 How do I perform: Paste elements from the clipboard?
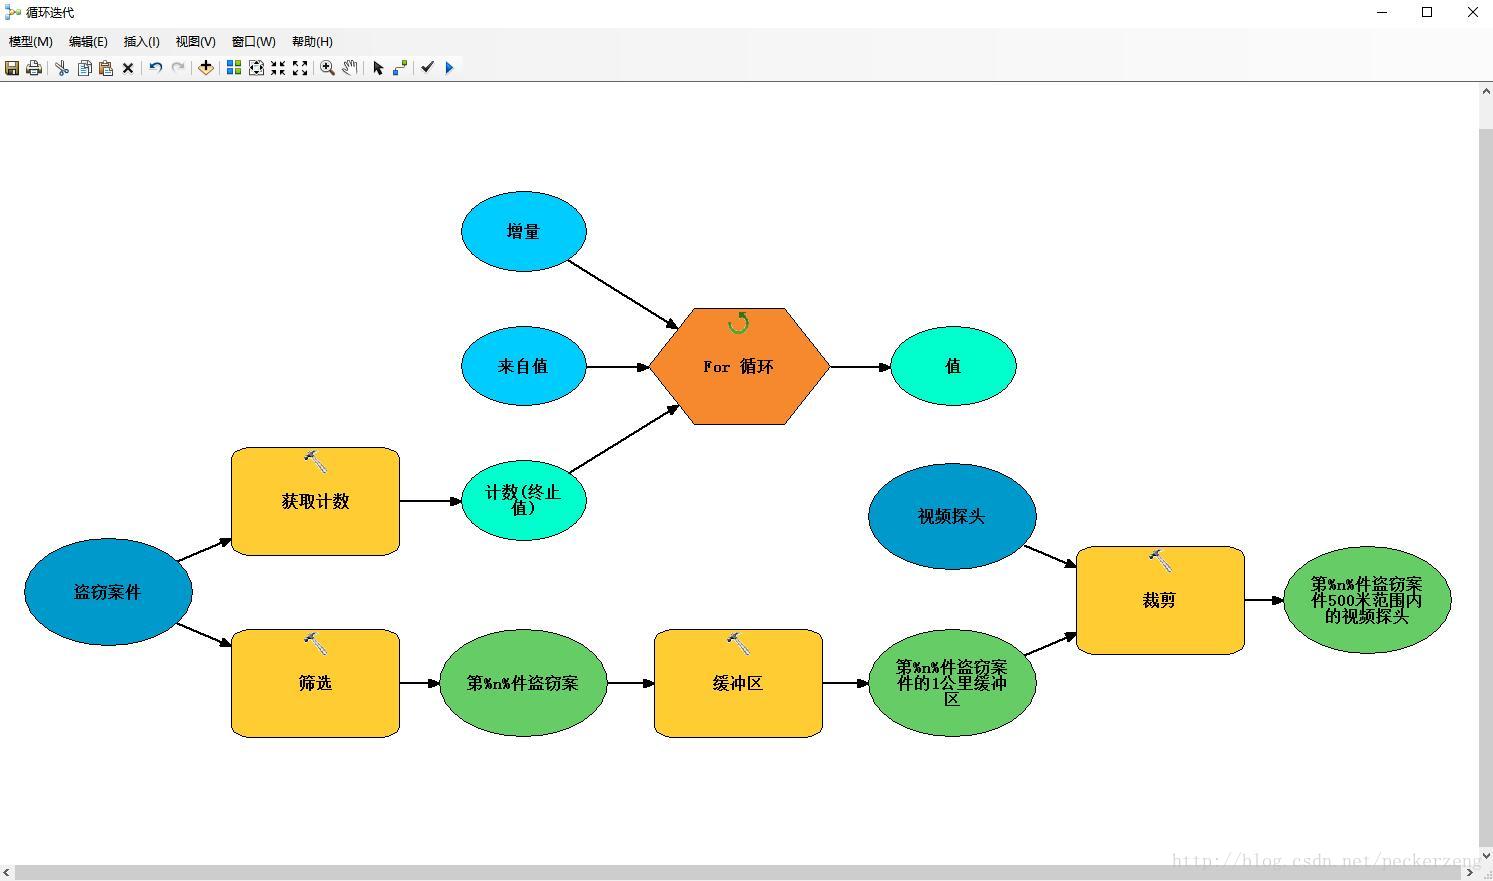(106, 68)
